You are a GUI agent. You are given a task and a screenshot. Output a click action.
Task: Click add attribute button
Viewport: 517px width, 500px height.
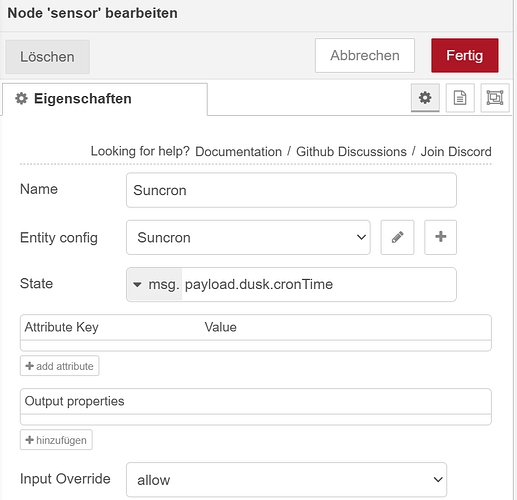pos(60,366)
